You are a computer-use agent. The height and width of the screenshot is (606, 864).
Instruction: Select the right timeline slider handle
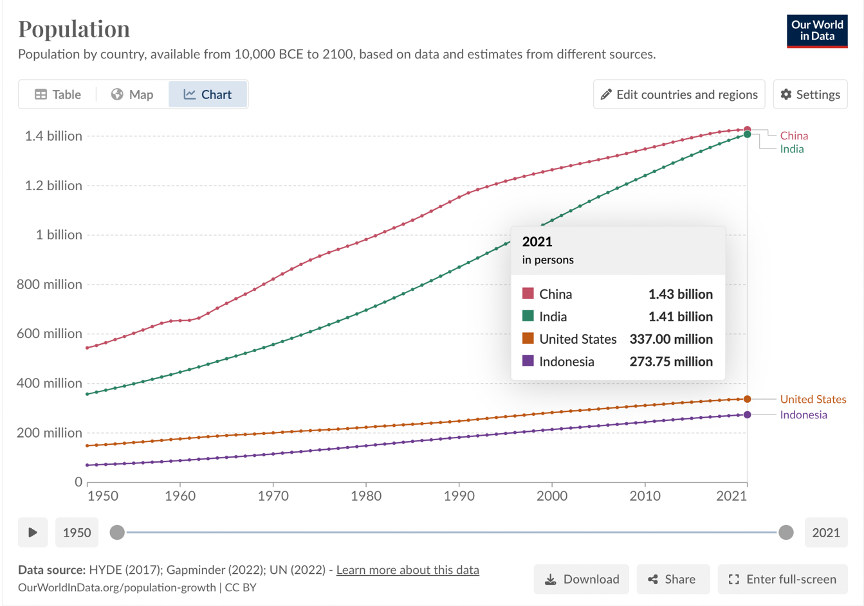pos(786,532)
